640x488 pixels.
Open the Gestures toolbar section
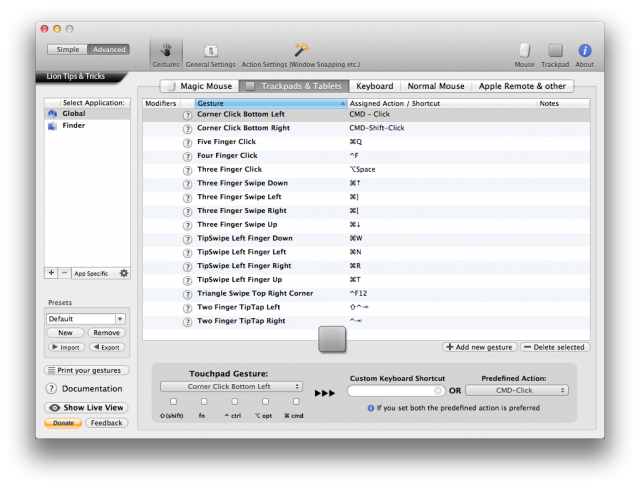166,54
